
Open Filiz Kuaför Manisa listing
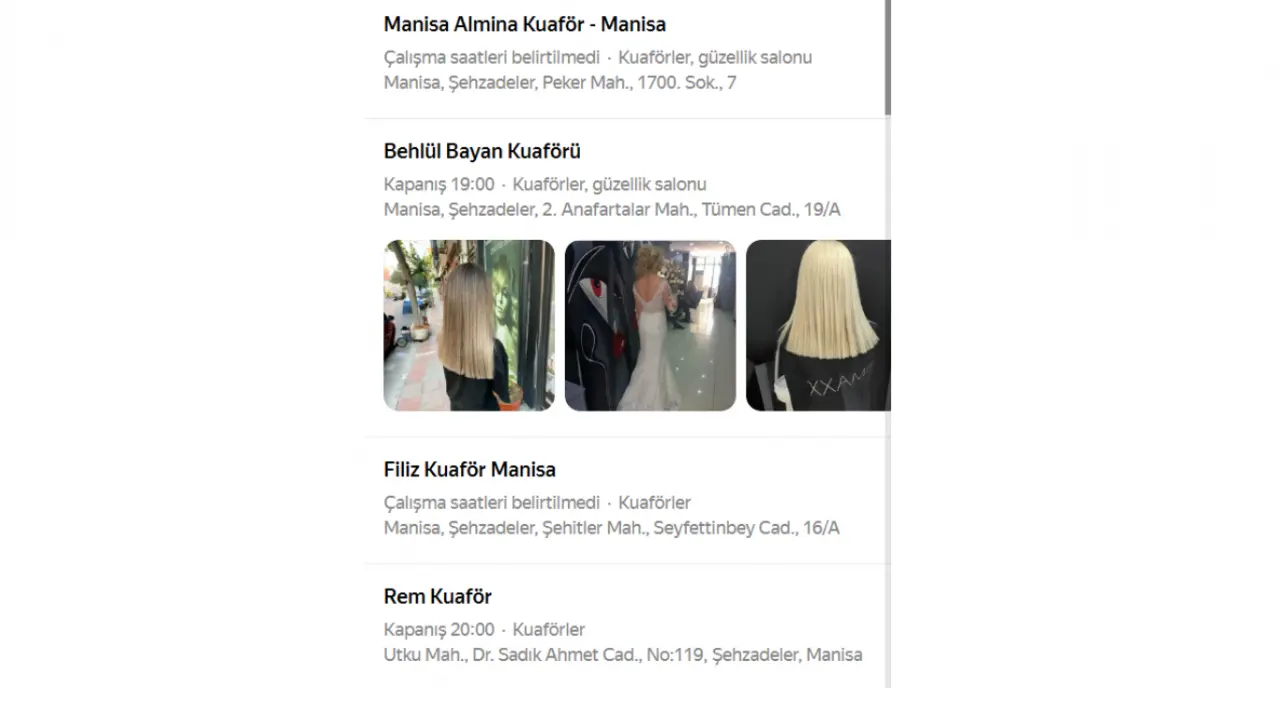pos(469,469)
